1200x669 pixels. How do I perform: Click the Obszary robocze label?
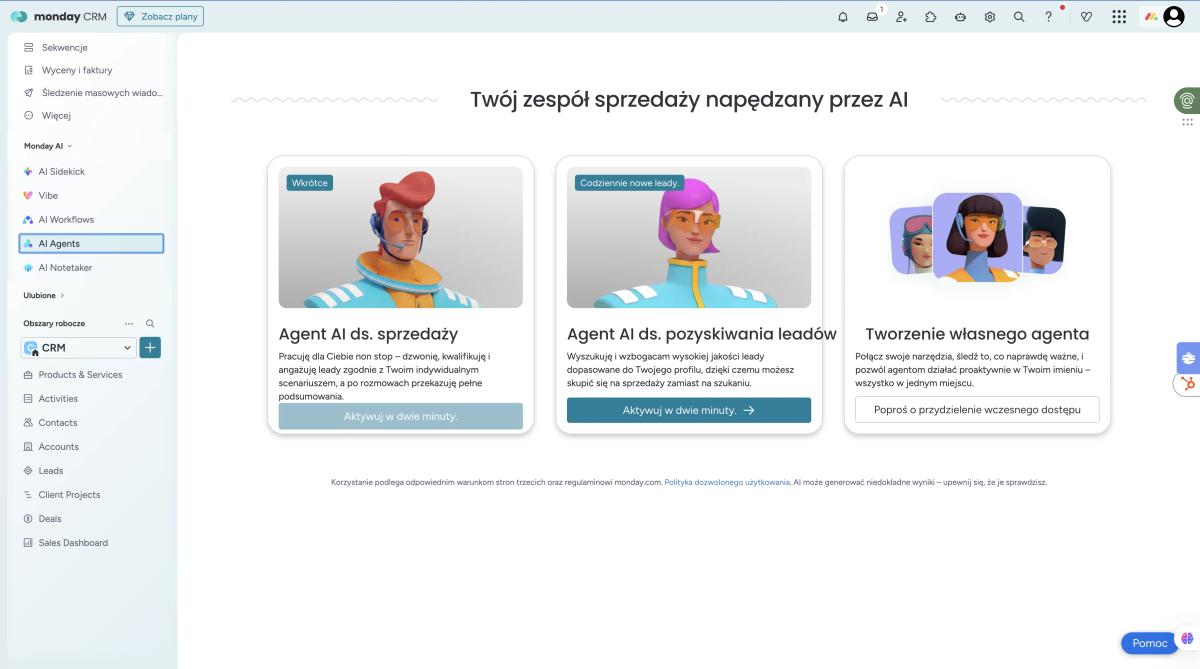point(54,324)
